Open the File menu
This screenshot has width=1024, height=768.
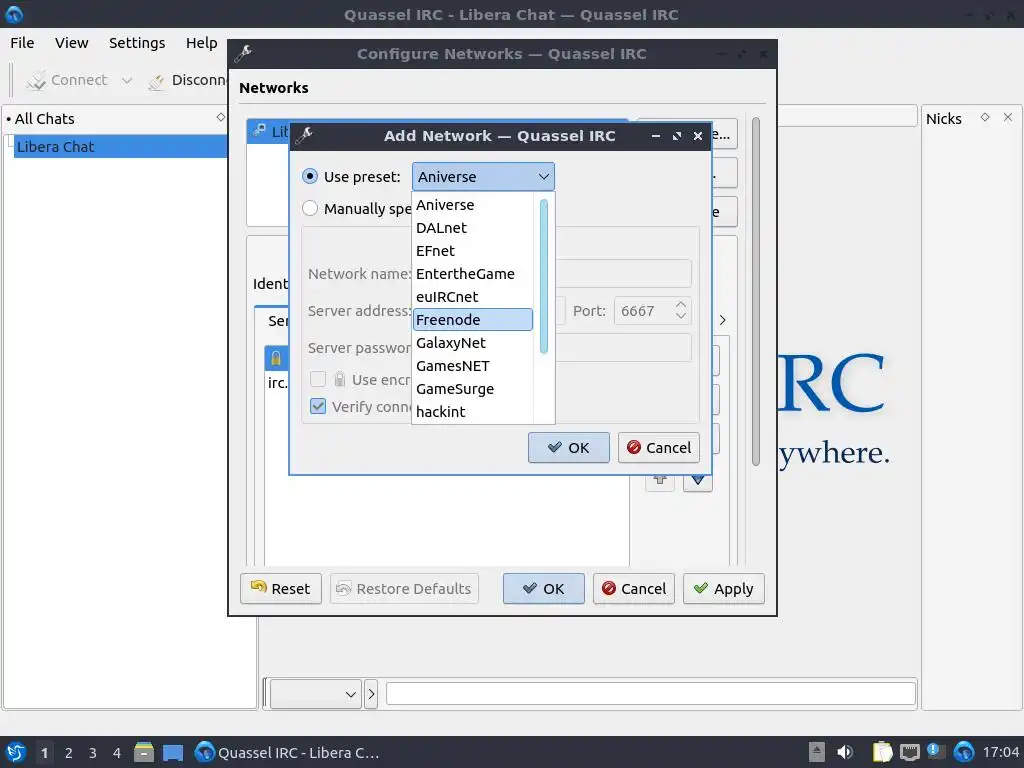[x=22, y=42]
